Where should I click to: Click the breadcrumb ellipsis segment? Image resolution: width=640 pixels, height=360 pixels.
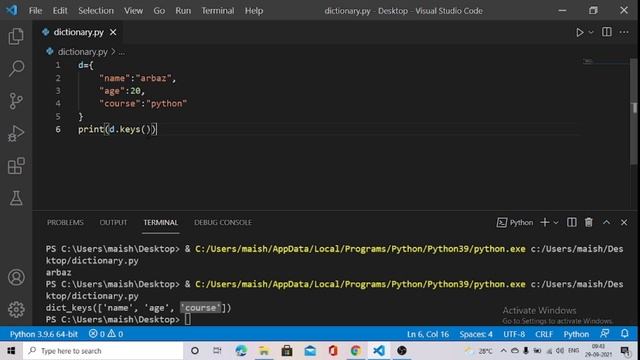pyautogui.click(x=122, y=52)
